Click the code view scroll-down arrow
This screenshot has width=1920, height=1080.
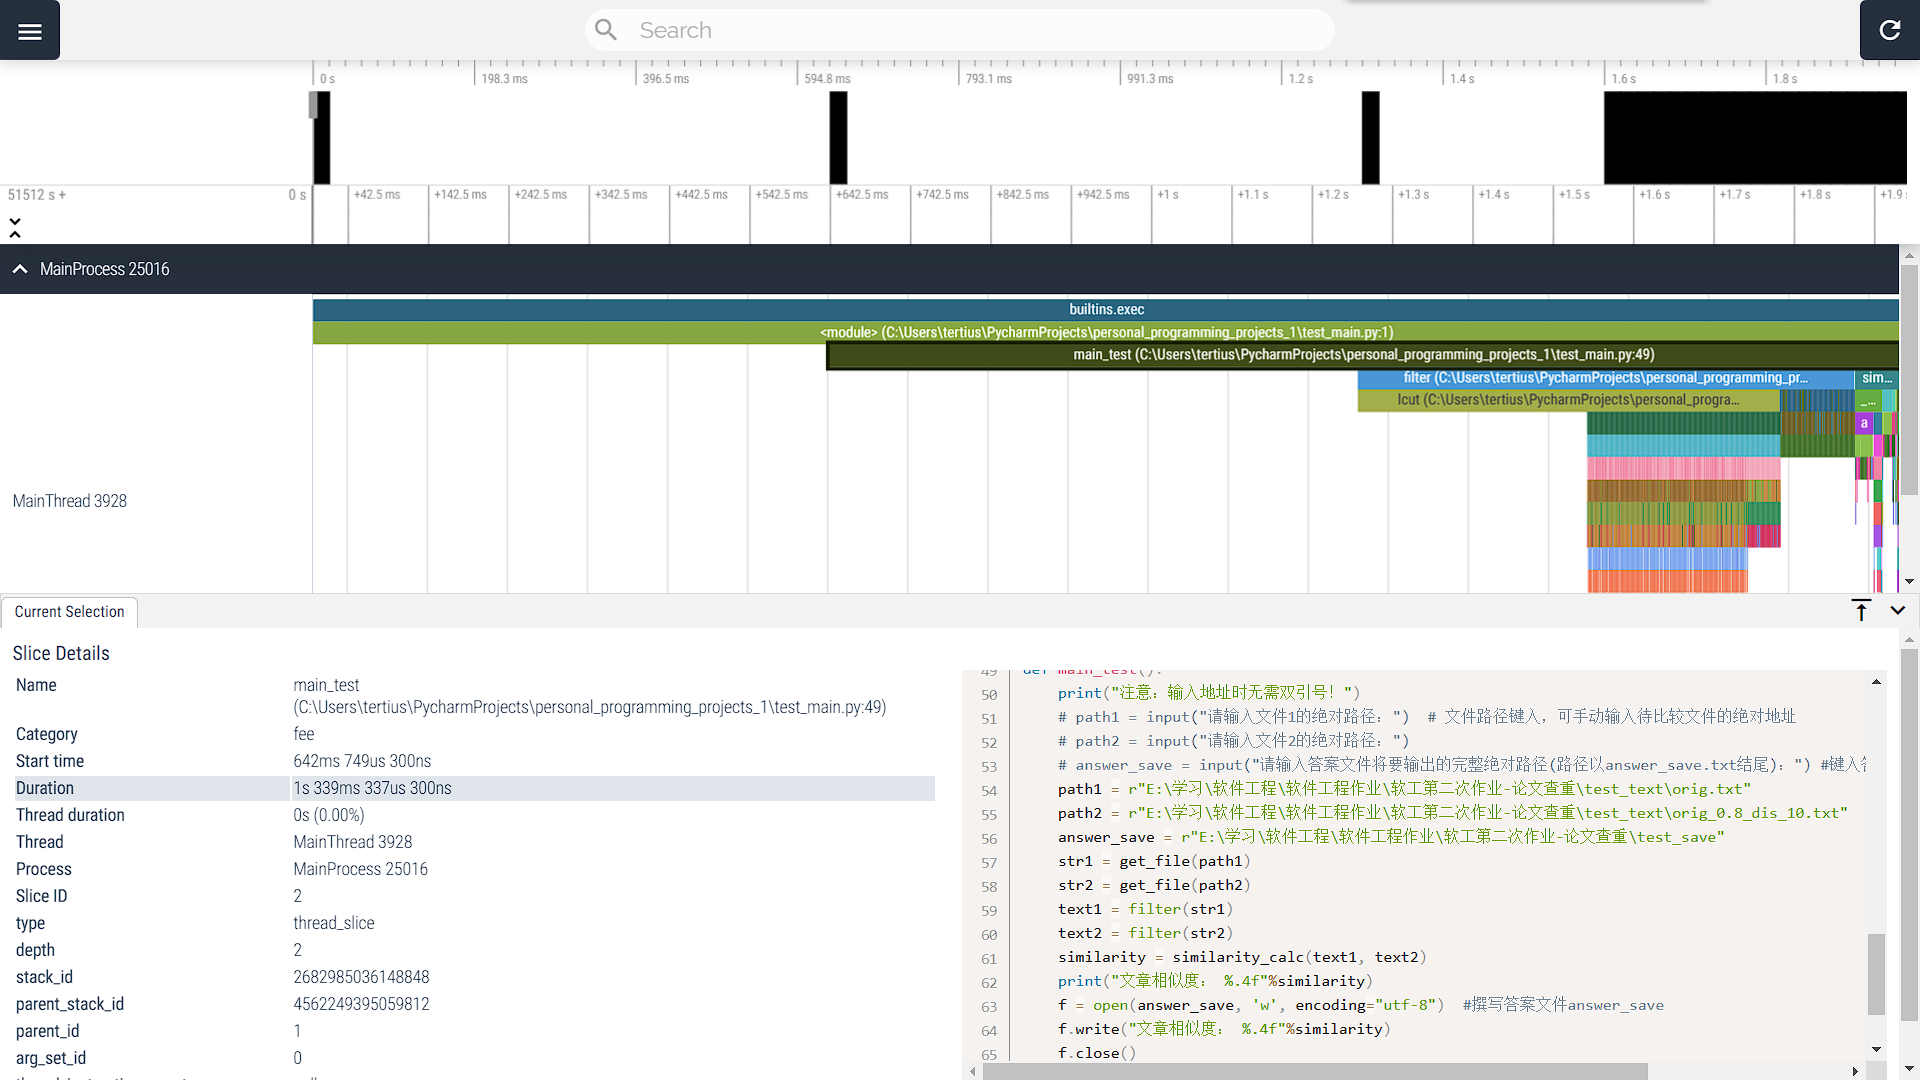tap(1876, 1049)
